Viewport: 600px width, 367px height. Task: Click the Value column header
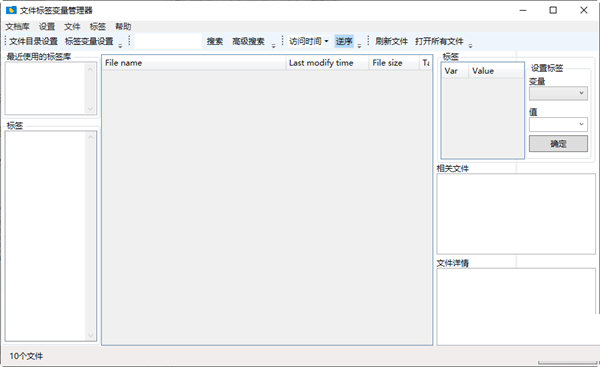tap(496, 71)
